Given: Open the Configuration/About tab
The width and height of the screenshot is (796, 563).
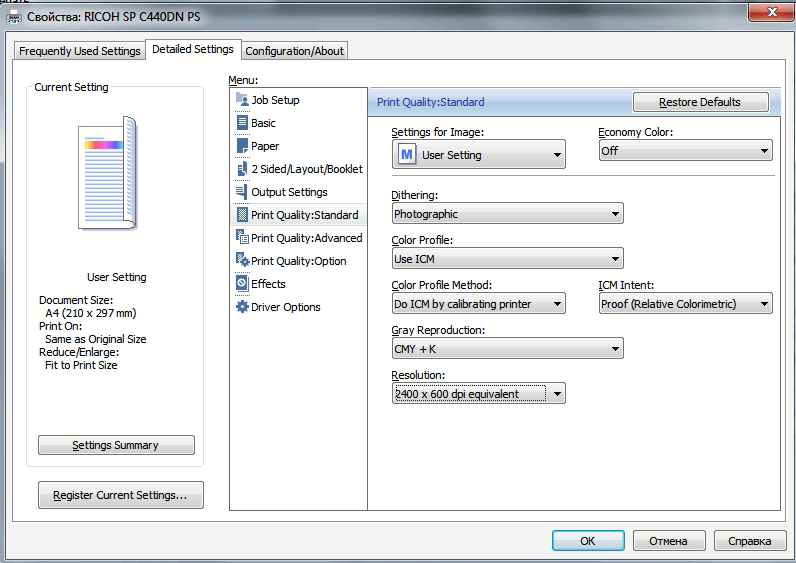Looking at the screenshot, I should pyautogui.click(x=294, y=51).
